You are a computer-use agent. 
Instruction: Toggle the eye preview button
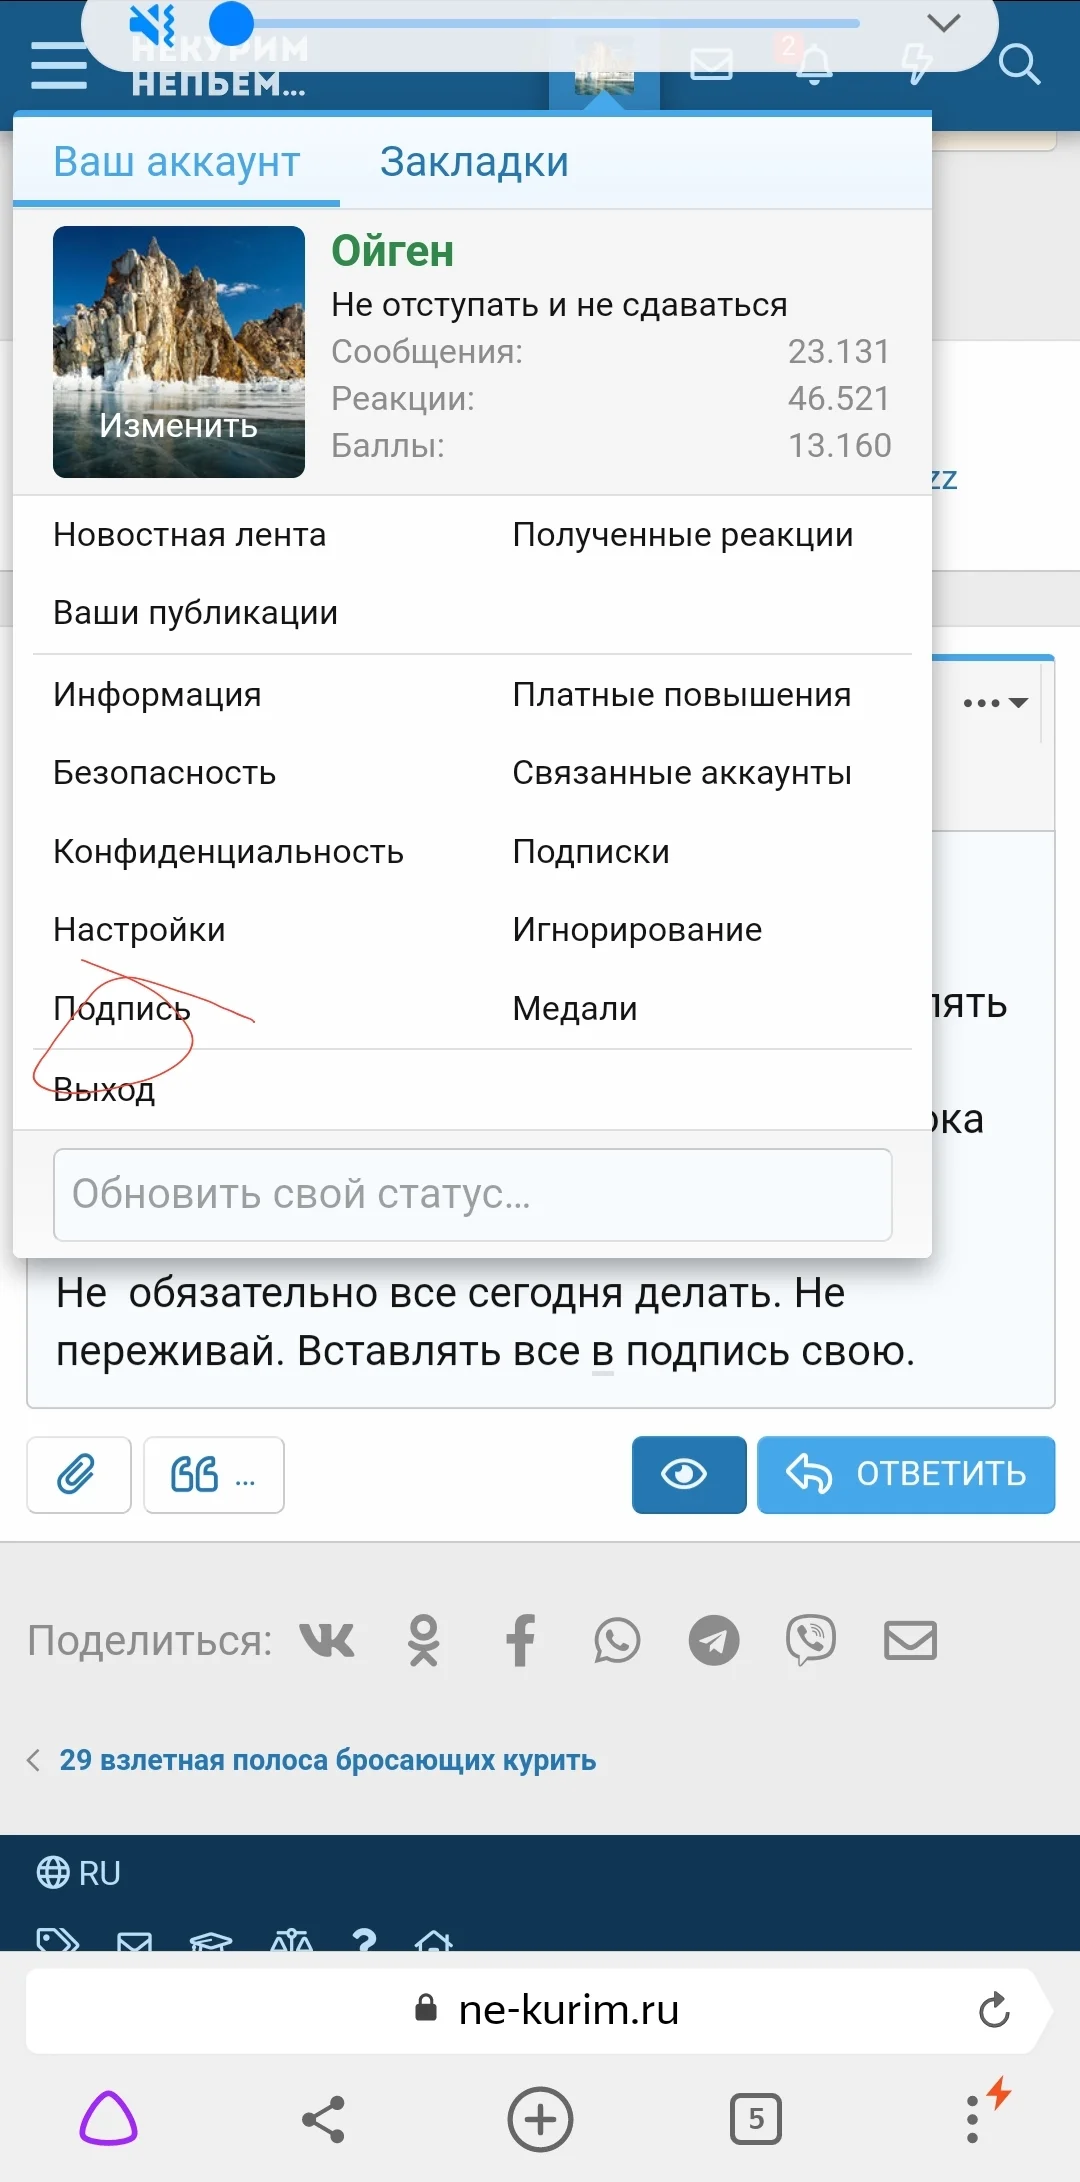pos(689,1475)
